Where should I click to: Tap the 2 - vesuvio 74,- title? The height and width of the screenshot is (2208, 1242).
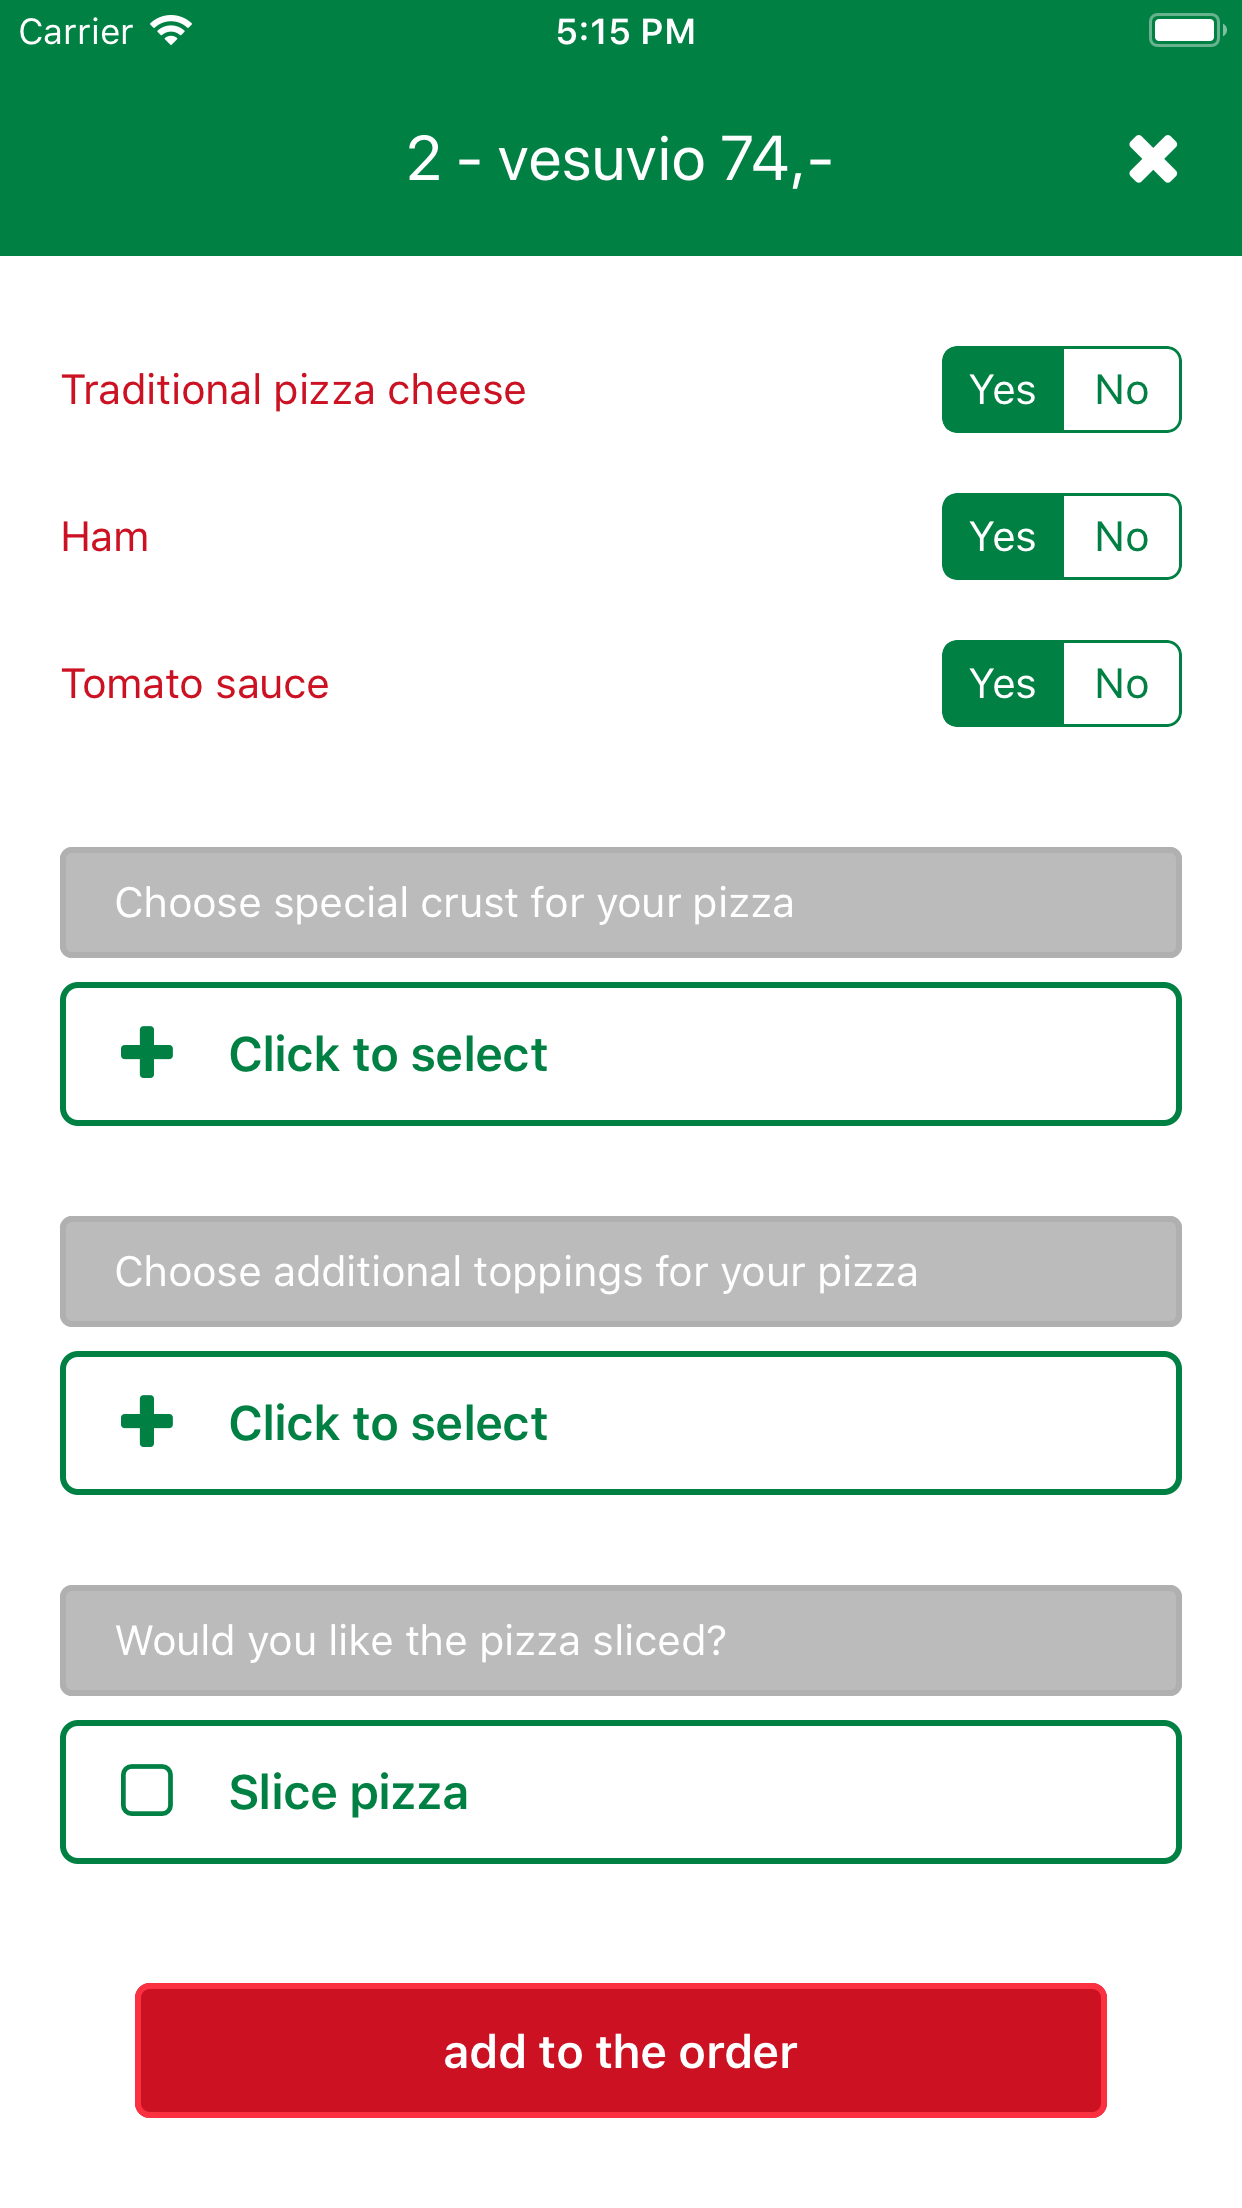tap(620, 160)
